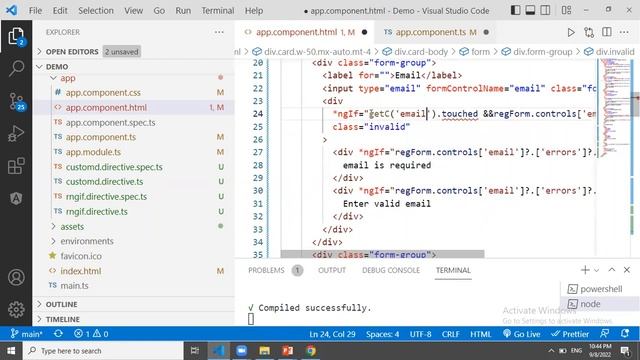Change language mode HTML in status bar
The height and width of the screenshot is (360, 640).
coord(481,334)
